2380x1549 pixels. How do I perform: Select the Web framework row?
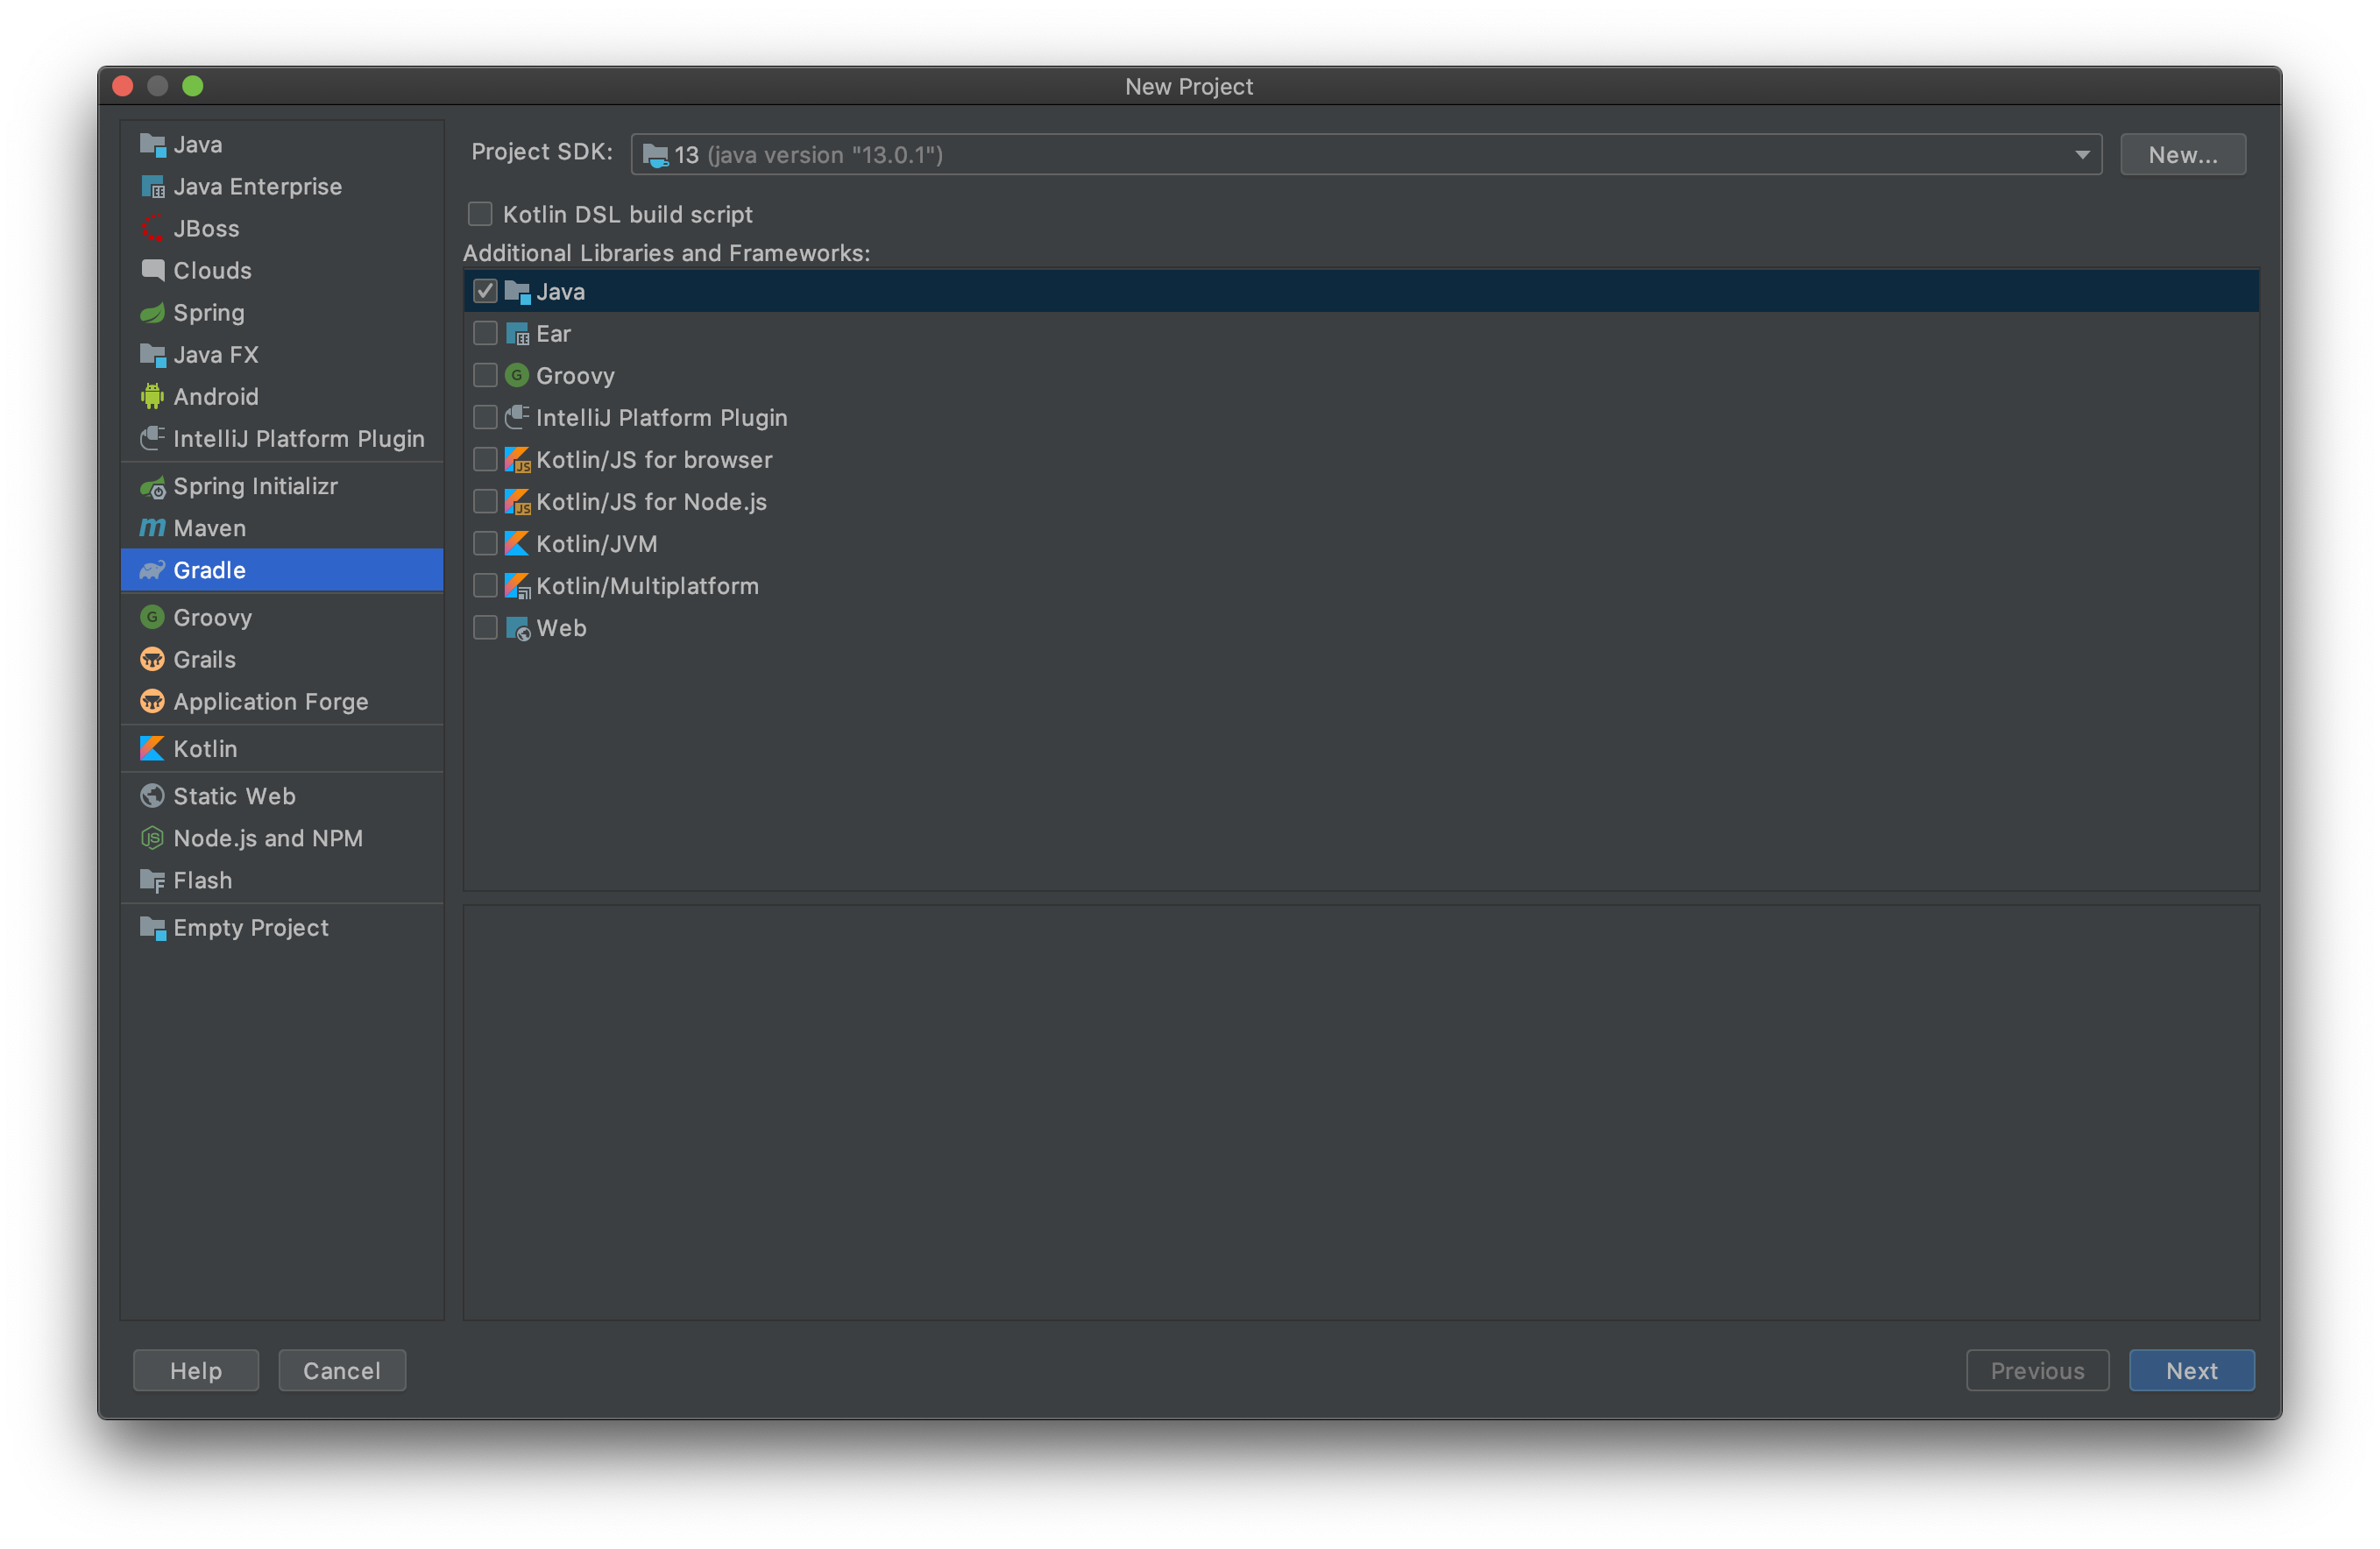[x=561, y=628]
